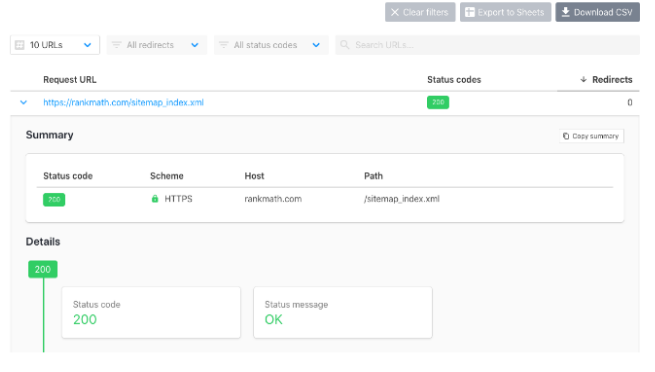
Task: Select the /sitemap_index.xml path value
Action: click(x=401, y=199)
